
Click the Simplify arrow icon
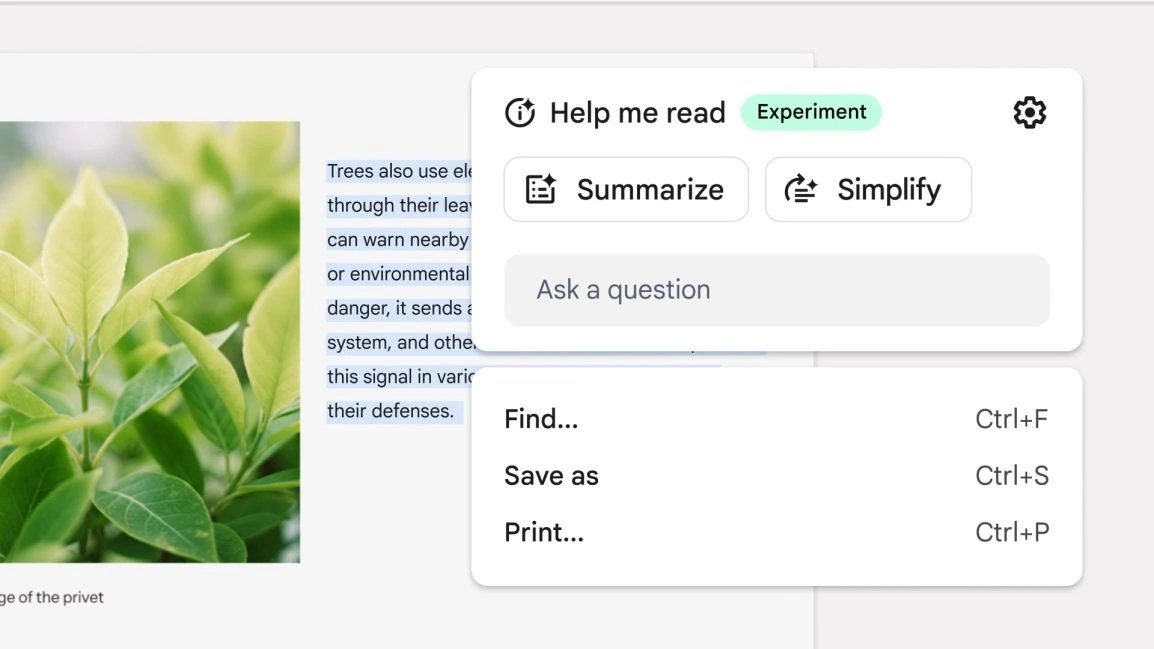pos(801,189)
